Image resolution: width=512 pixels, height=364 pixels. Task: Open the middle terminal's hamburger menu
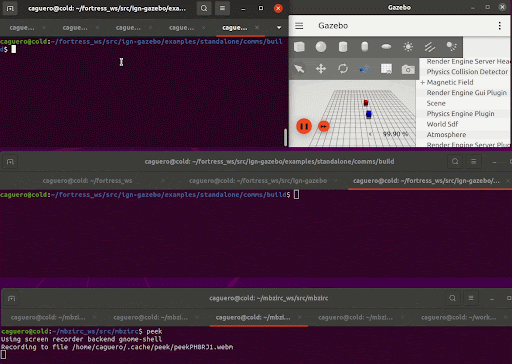[473, 162]
